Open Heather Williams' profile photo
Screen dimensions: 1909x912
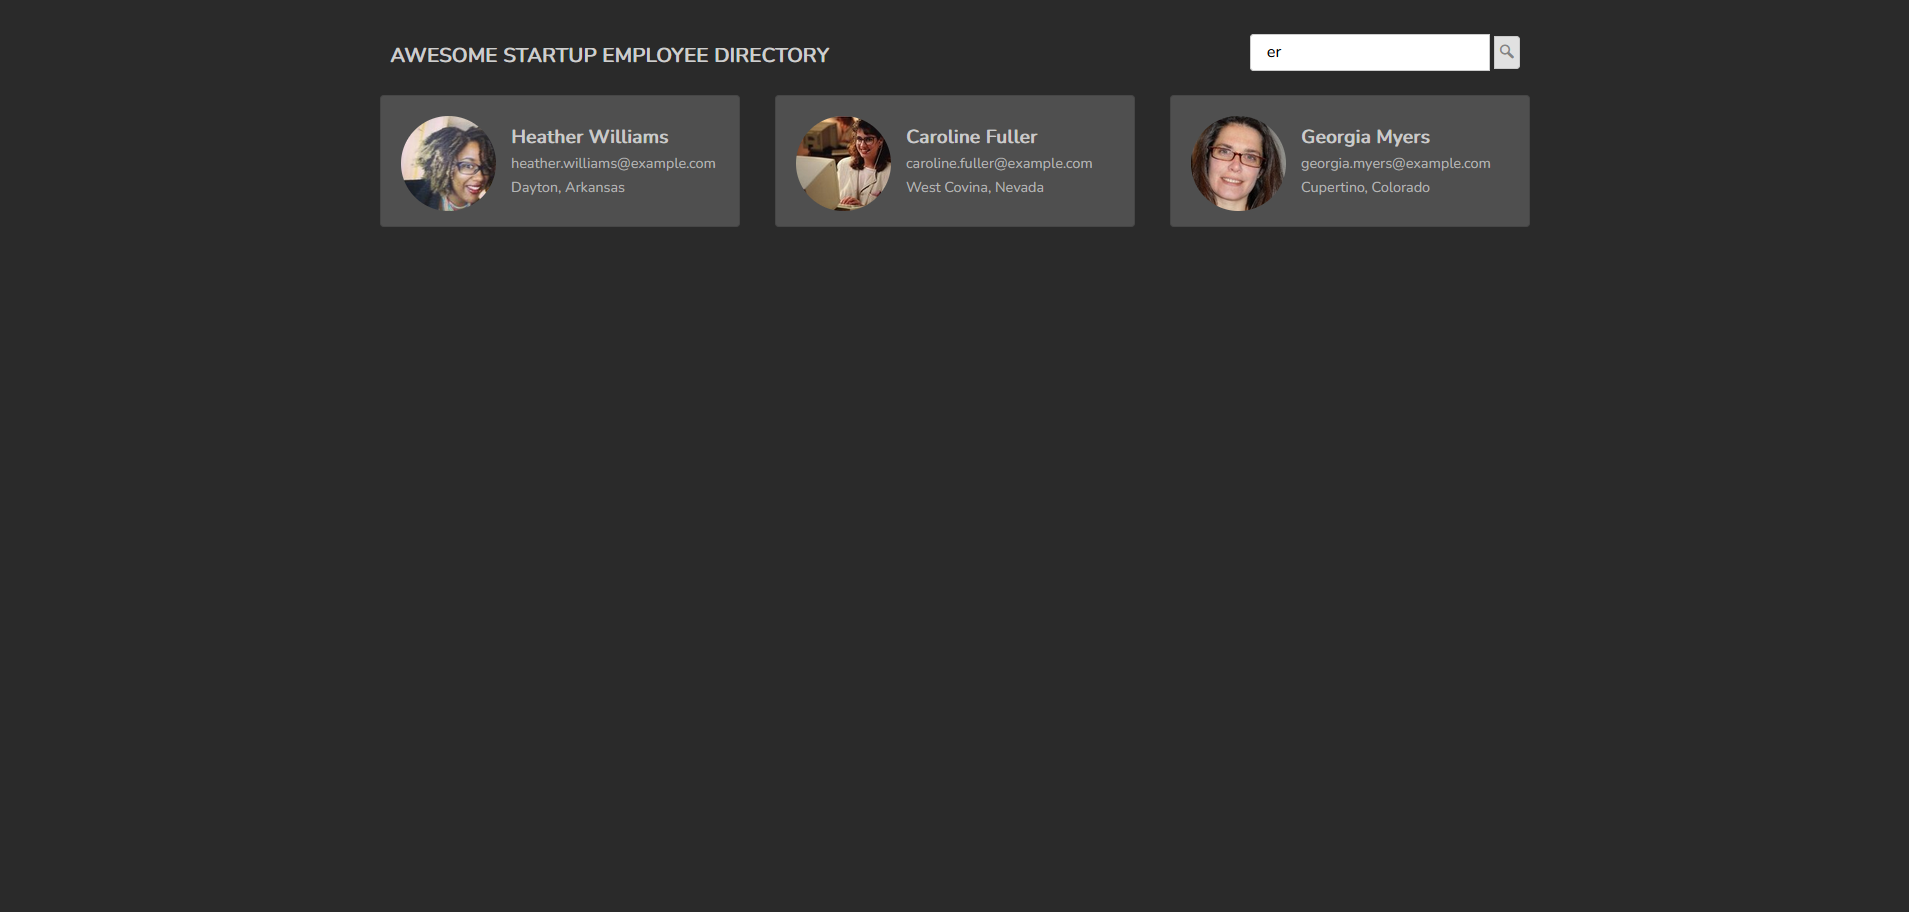[x=447, y=161]
